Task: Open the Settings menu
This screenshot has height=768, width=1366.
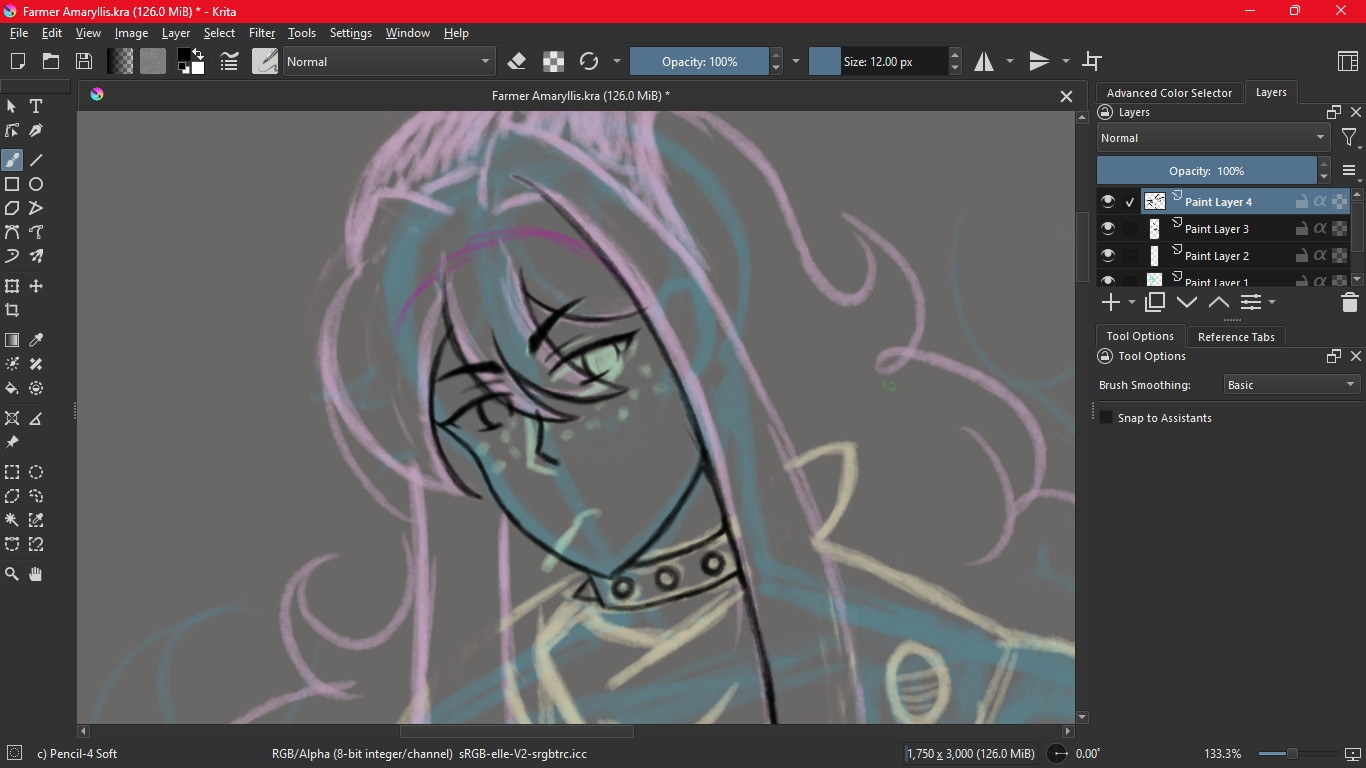Action: tap(351, 33)
